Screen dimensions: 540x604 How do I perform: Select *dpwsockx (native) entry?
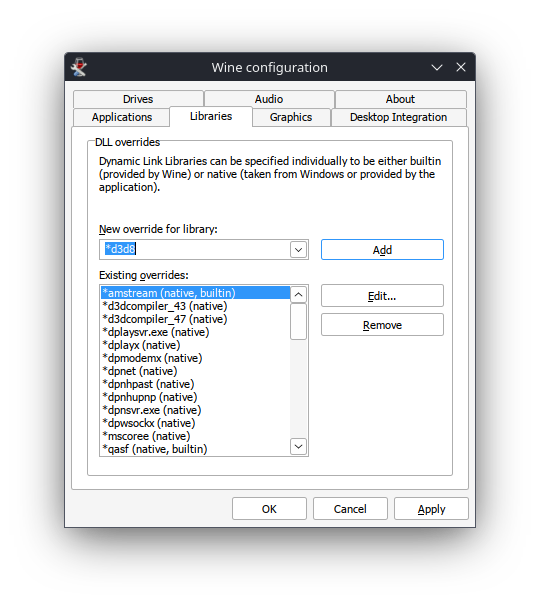coord(195,423)
